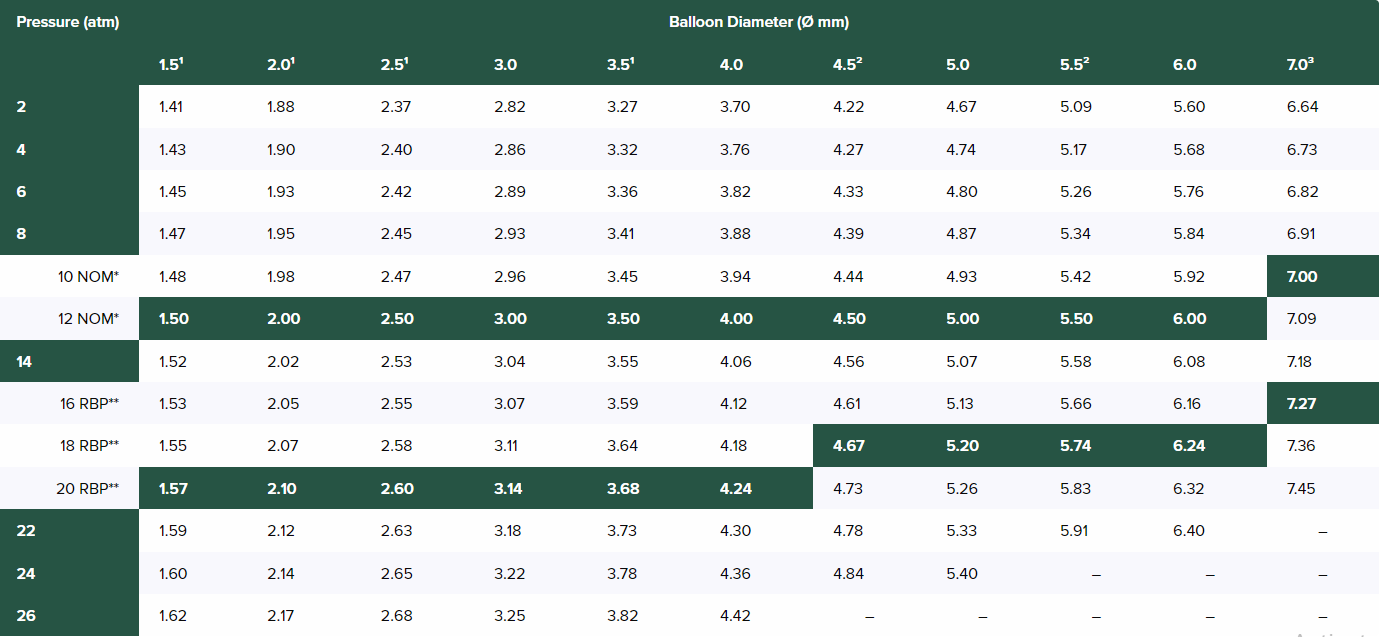Screen dimensions: 1383x637
Task: Select the 14 atm pressure row header
Action: coord(26,362)
